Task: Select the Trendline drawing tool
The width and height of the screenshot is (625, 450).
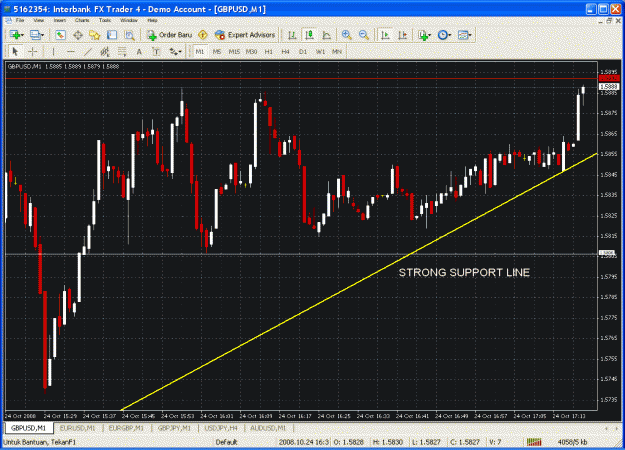Action: click(88, 51)
